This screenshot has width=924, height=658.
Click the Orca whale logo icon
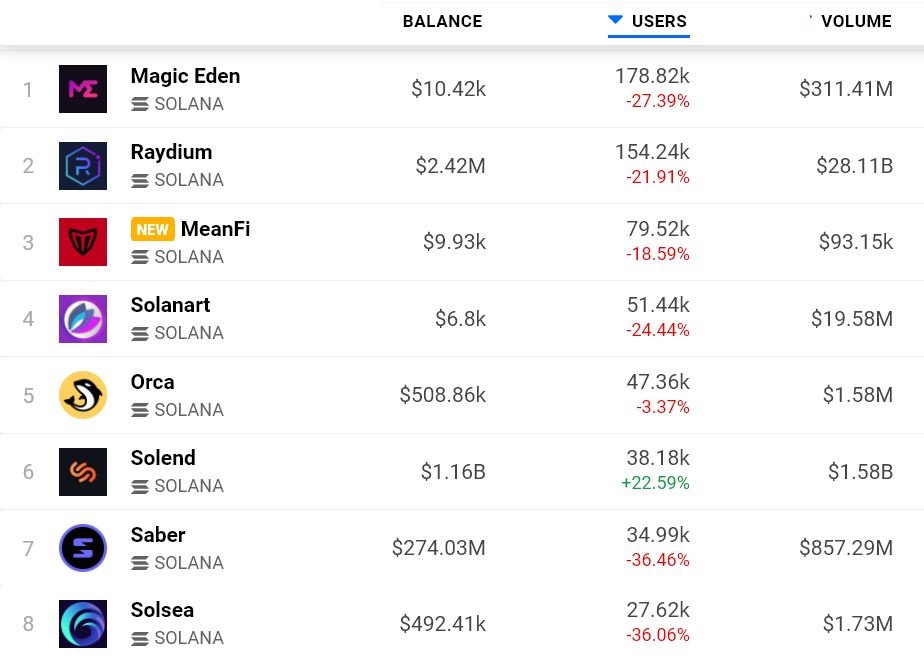(x=83, y=395)
